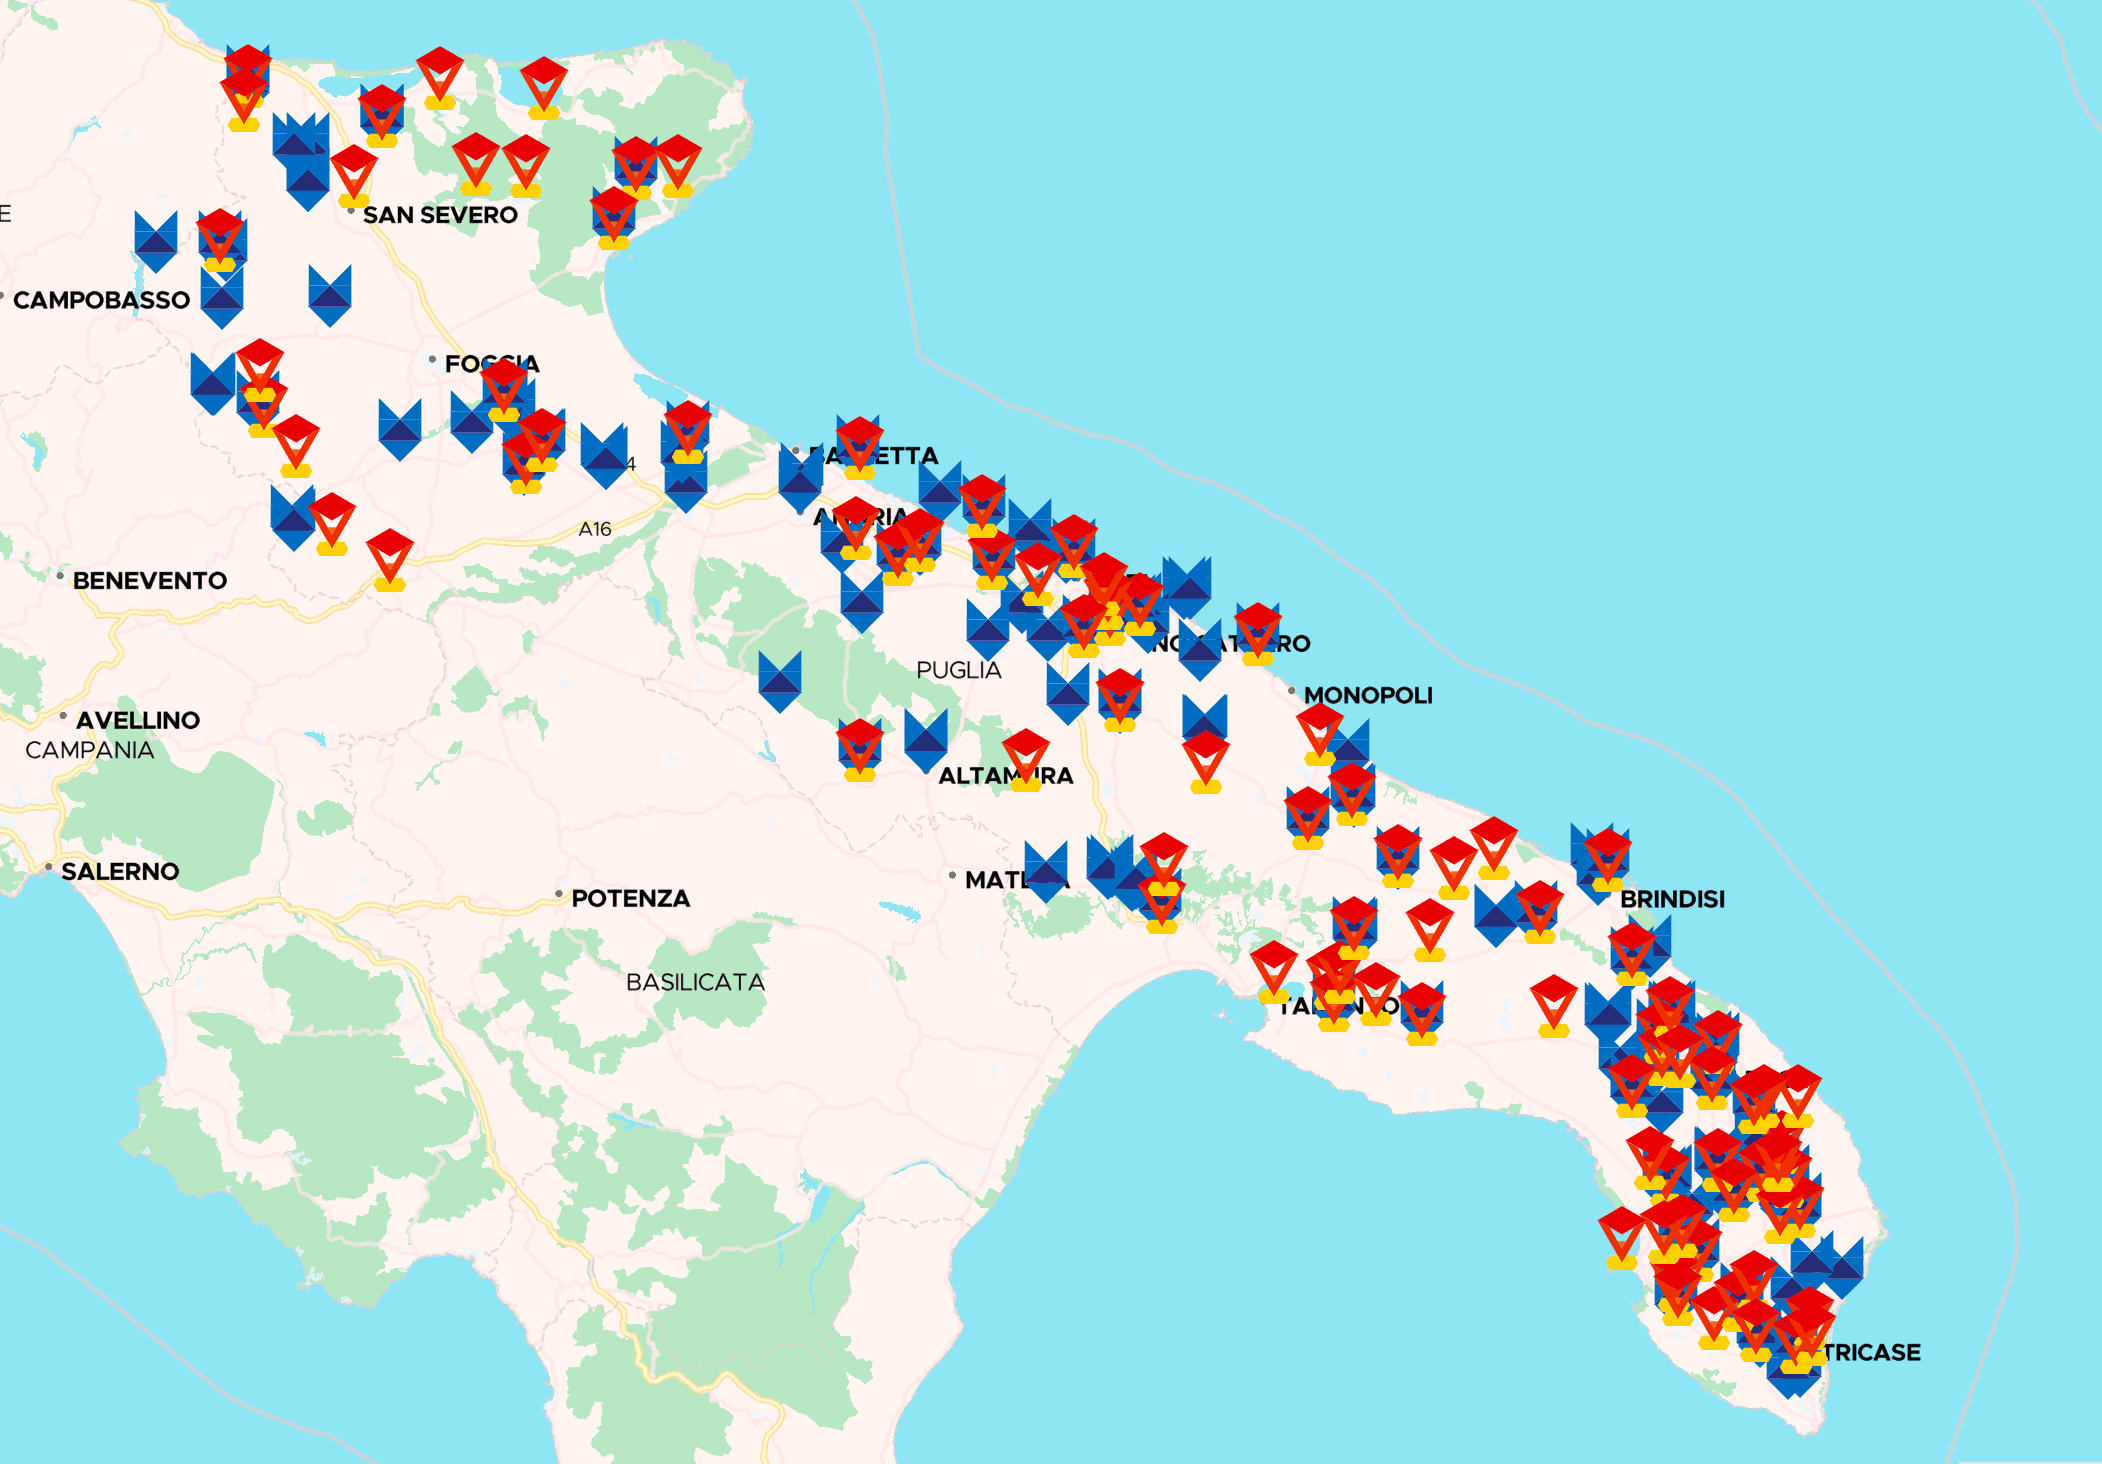This screenshot has width=2102, height=1464.
Task: Open the red marker on the BARLETTA label
Action: pos(859,443)
